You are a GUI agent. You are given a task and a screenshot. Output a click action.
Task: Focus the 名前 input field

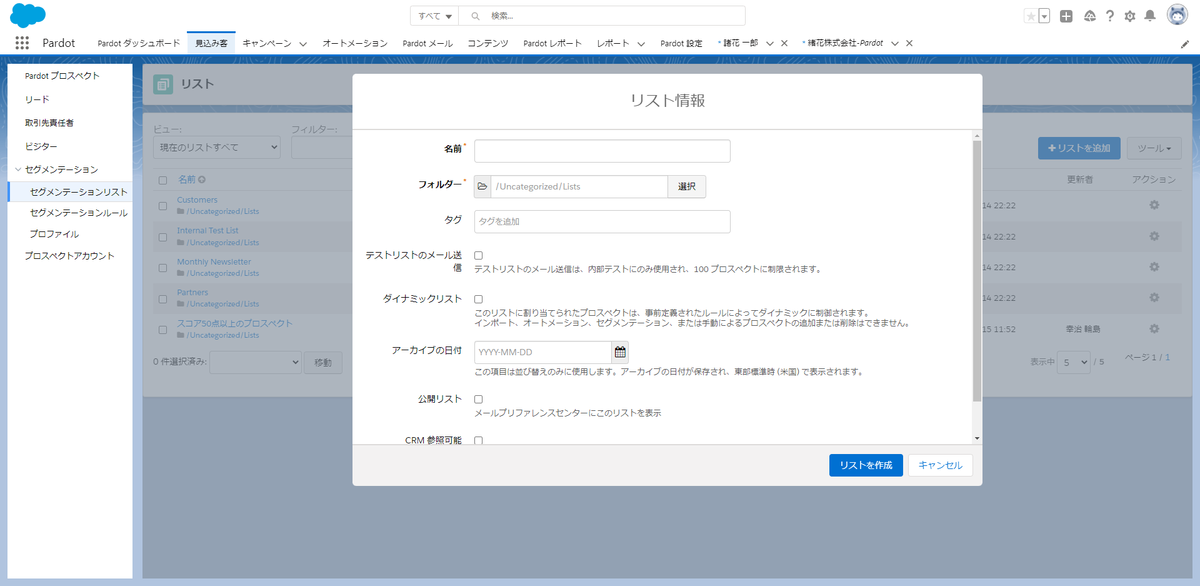tap(602, 150)
